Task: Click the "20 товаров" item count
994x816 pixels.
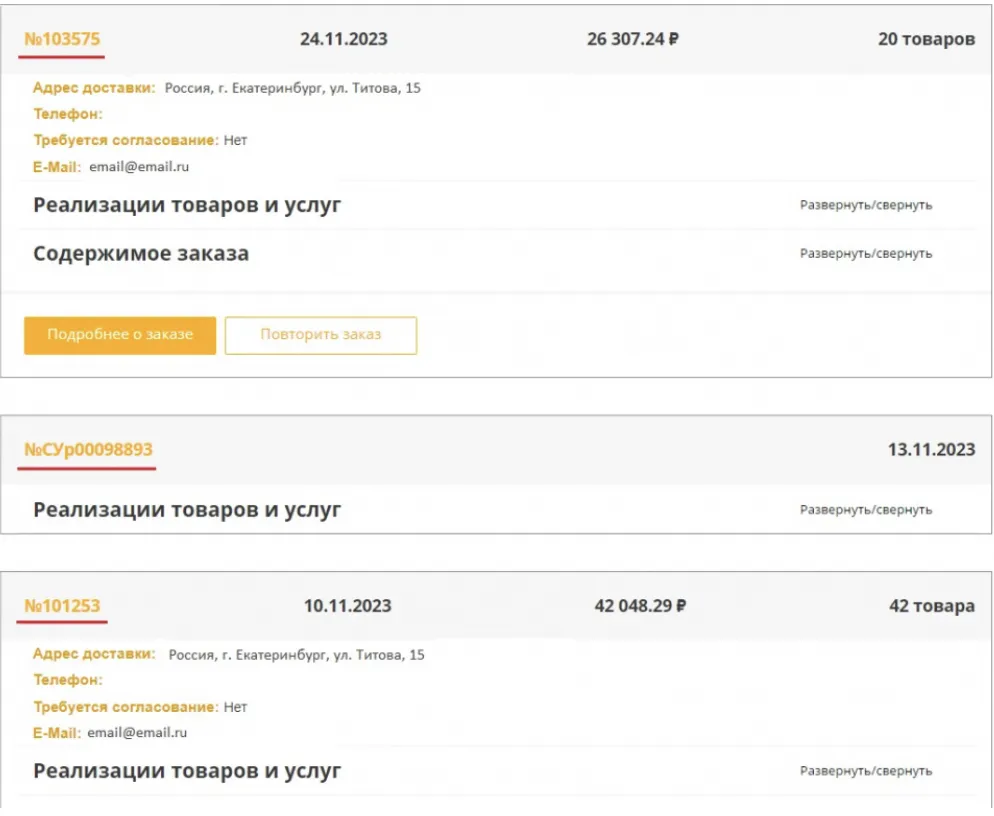Action: [926, 40]
